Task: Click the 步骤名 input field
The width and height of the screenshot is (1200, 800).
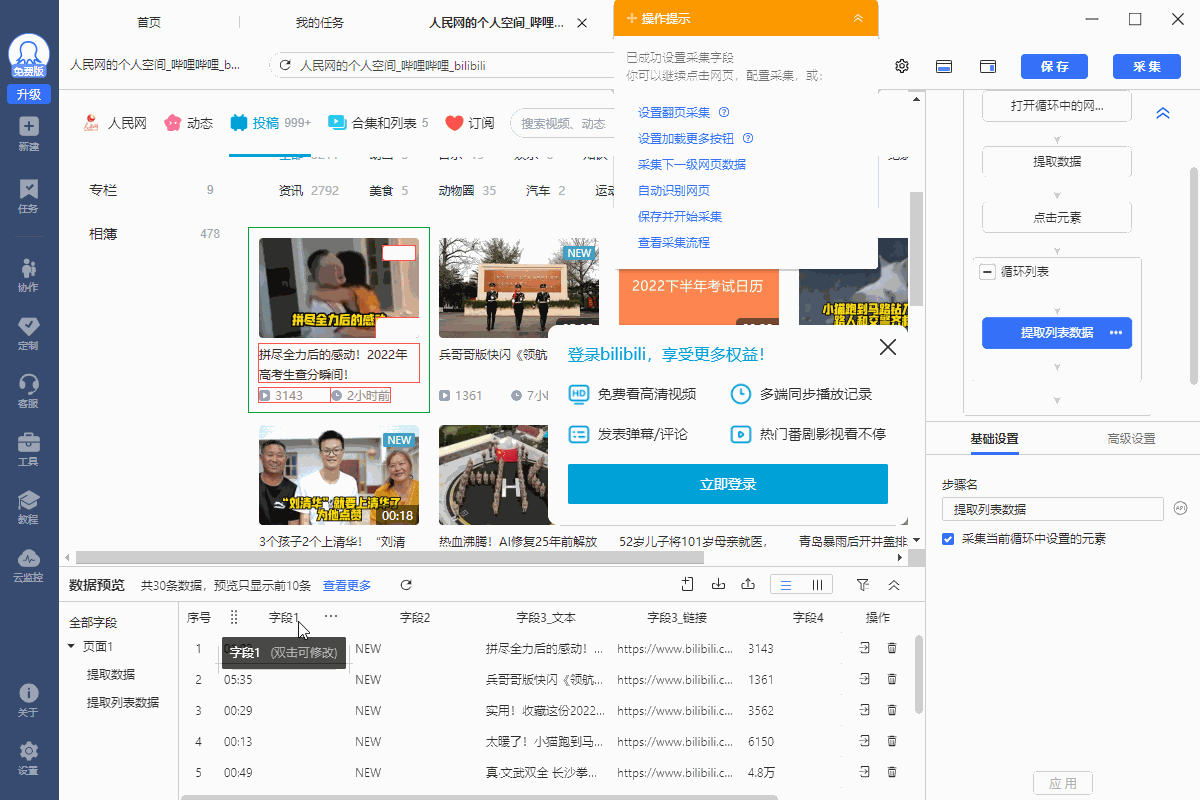Action: pyautogui.click(x=1053, y=509)
